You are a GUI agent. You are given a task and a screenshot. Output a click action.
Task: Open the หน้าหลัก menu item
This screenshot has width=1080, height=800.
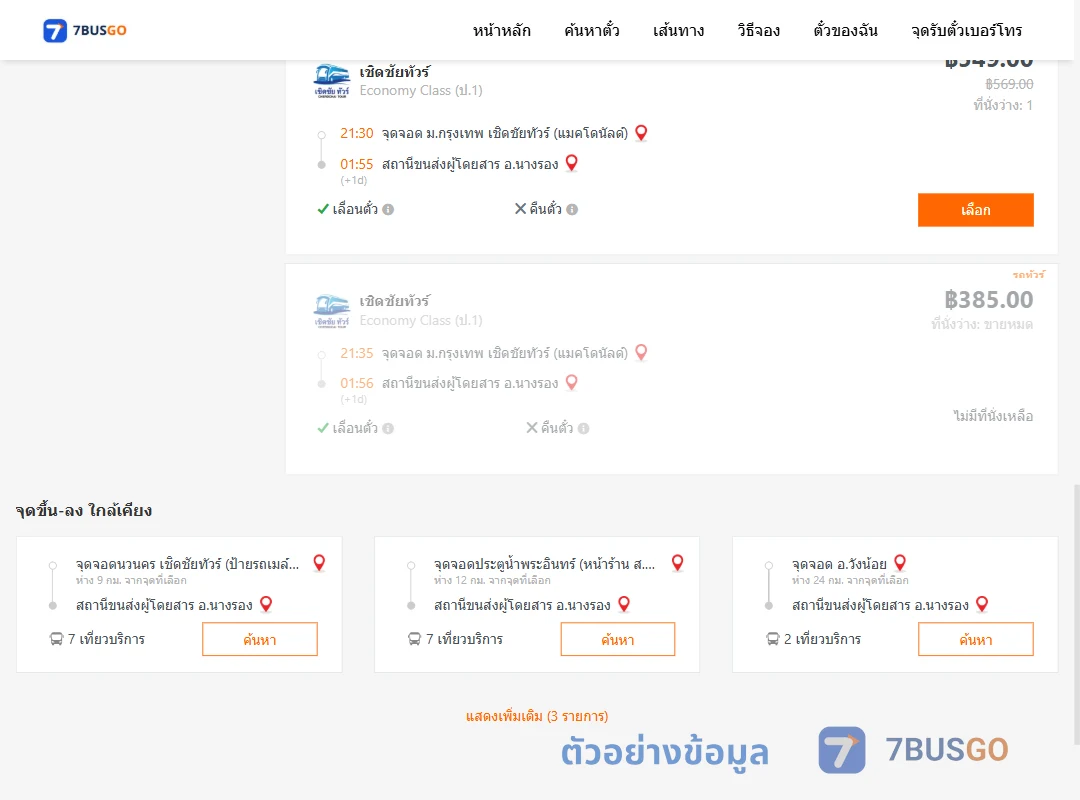coord(501,30)
